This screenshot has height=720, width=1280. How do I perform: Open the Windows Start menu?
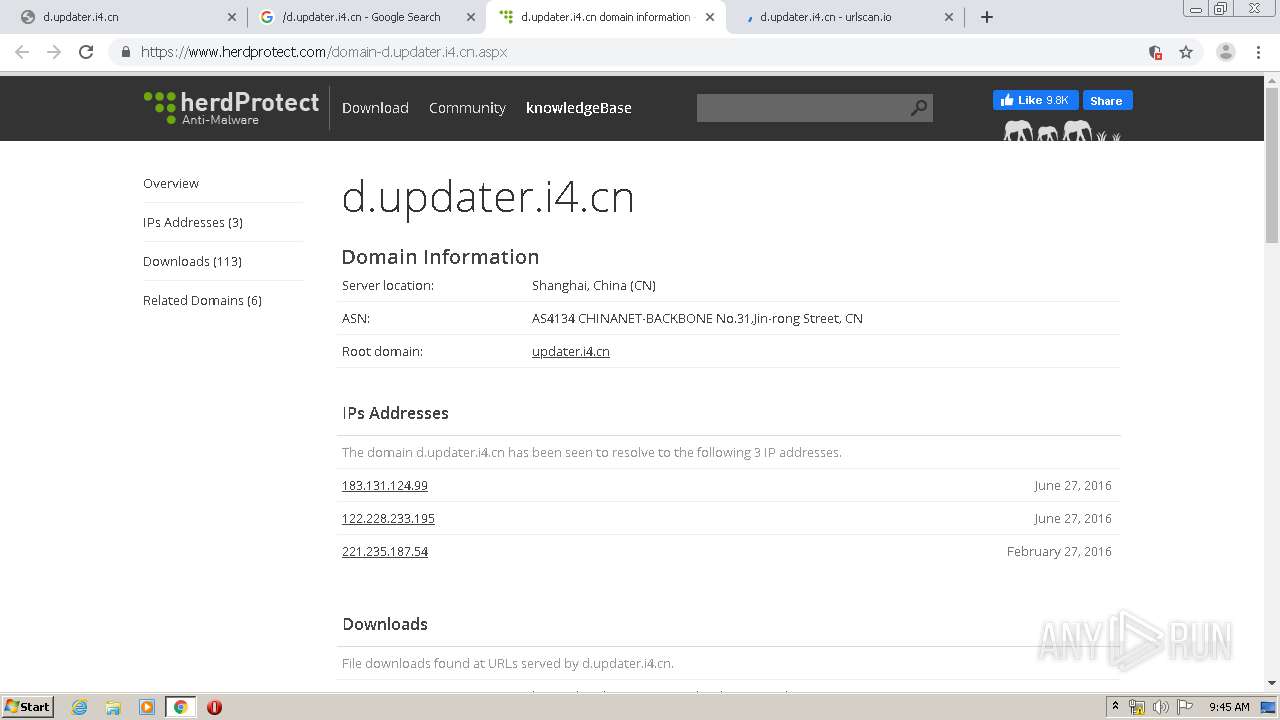point(28,706)
